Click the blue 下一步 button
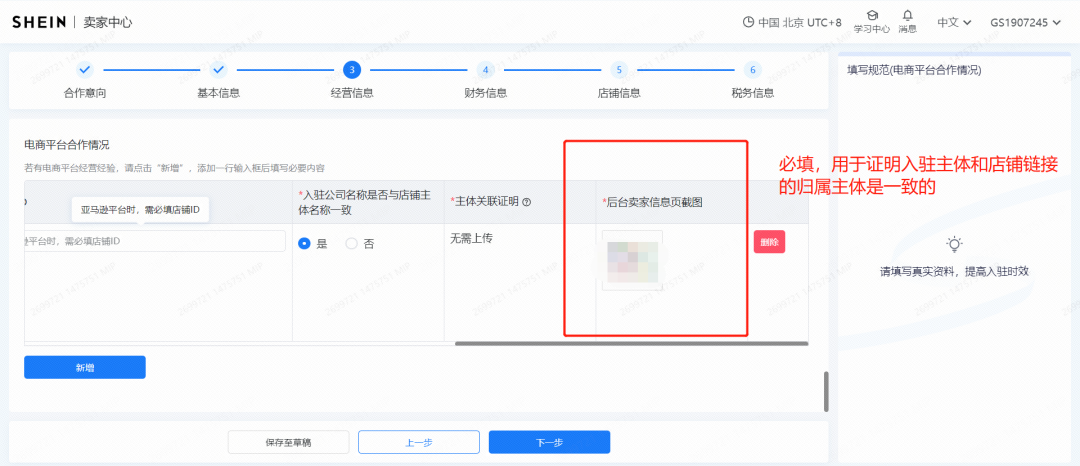Screen dimensions: 1080x466 [x=549, y=442]
